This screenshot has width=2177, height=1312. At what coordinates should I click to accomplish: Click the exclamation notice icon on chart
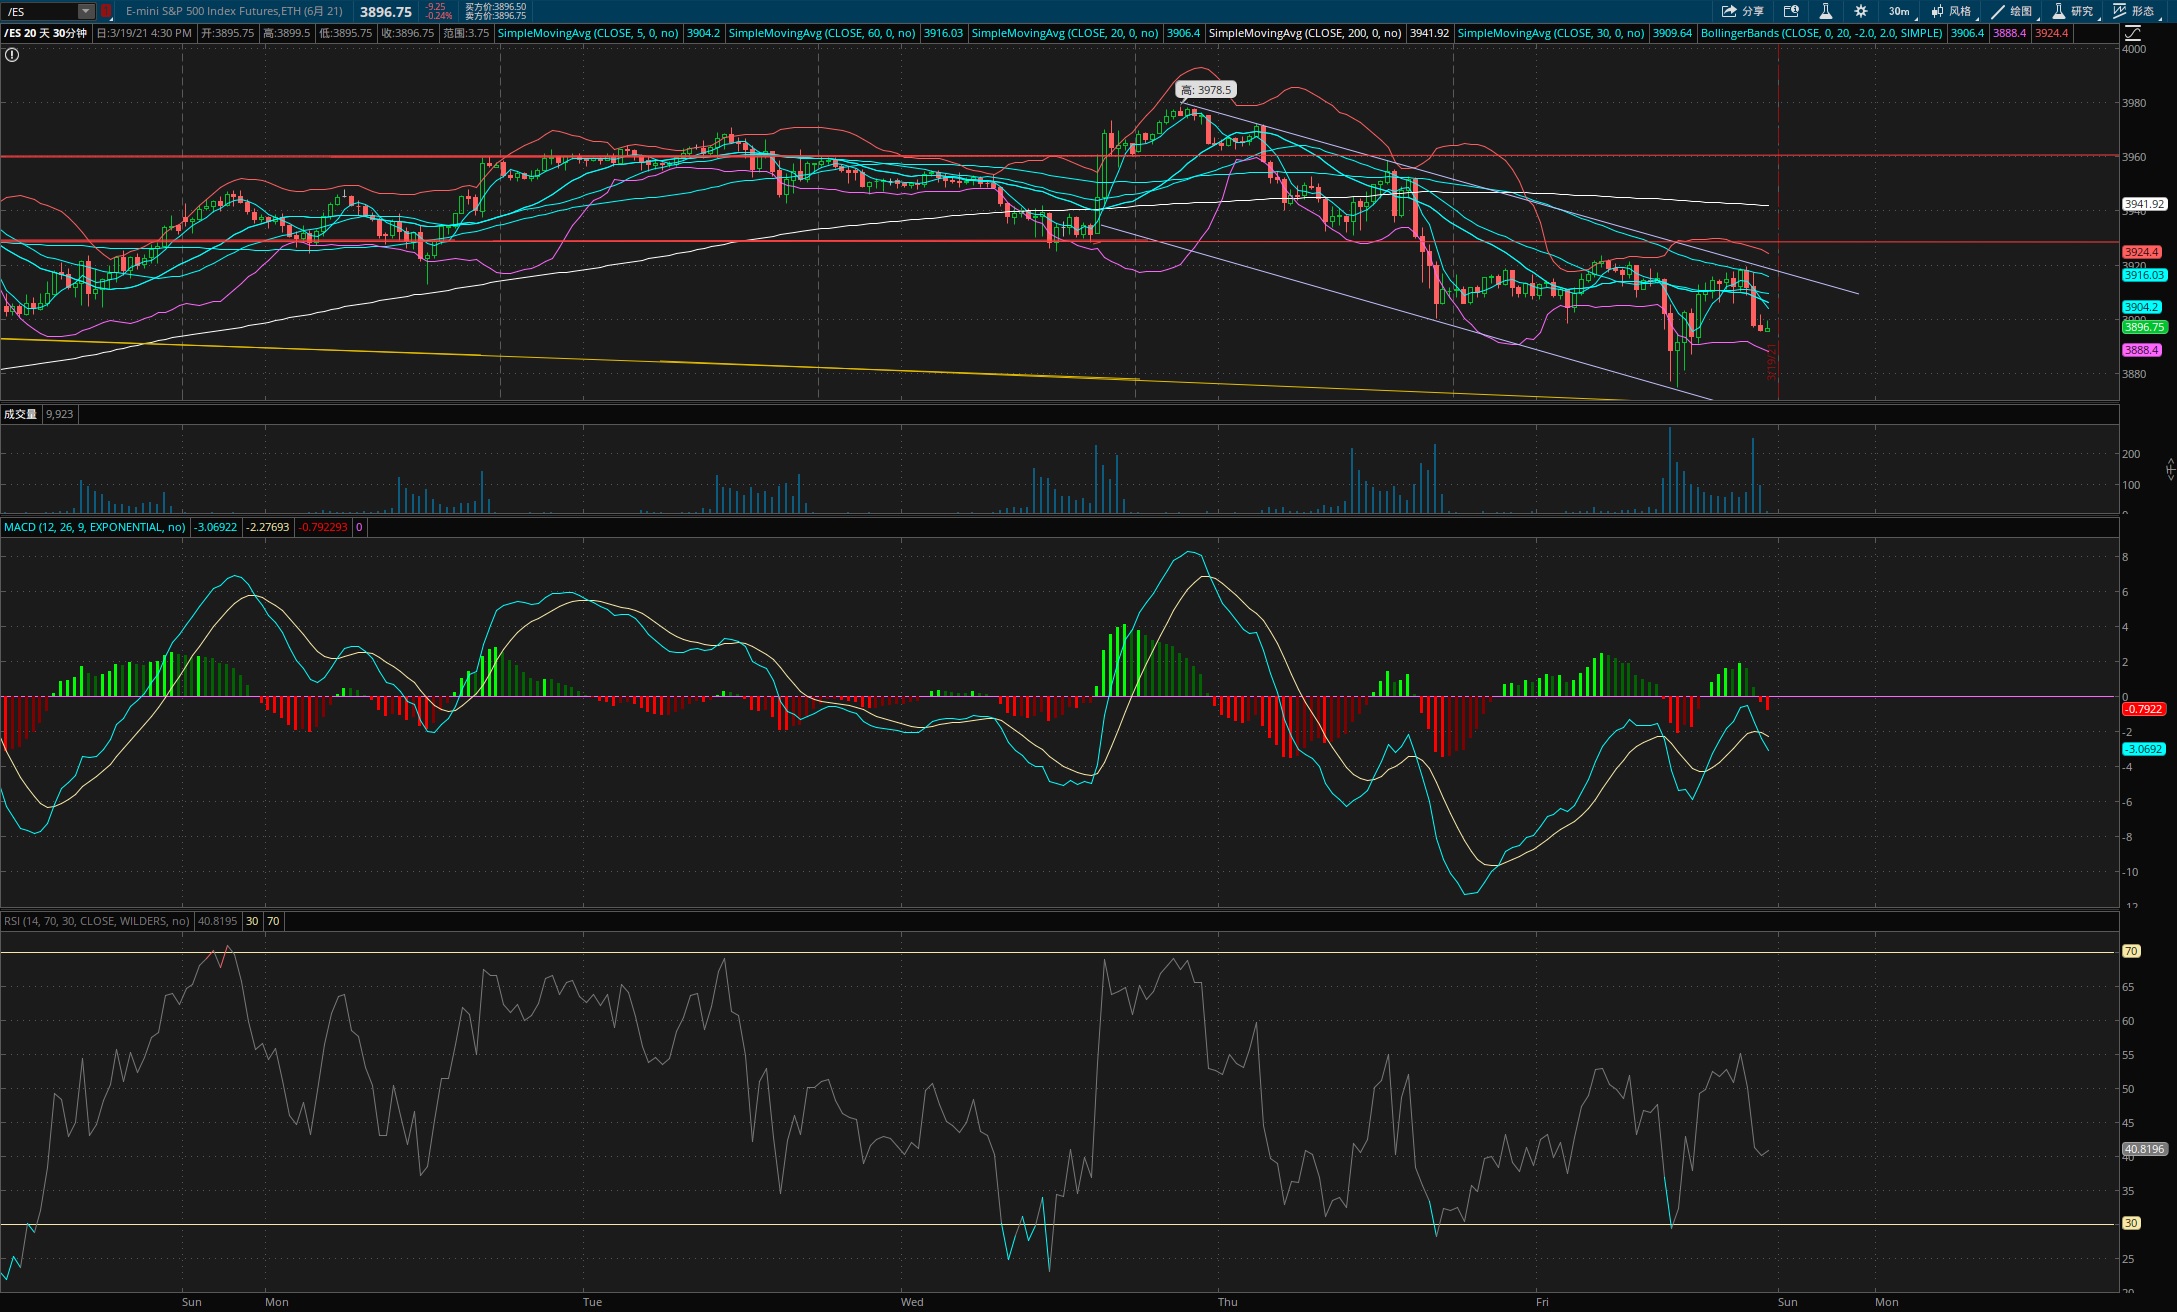(12, 55)
